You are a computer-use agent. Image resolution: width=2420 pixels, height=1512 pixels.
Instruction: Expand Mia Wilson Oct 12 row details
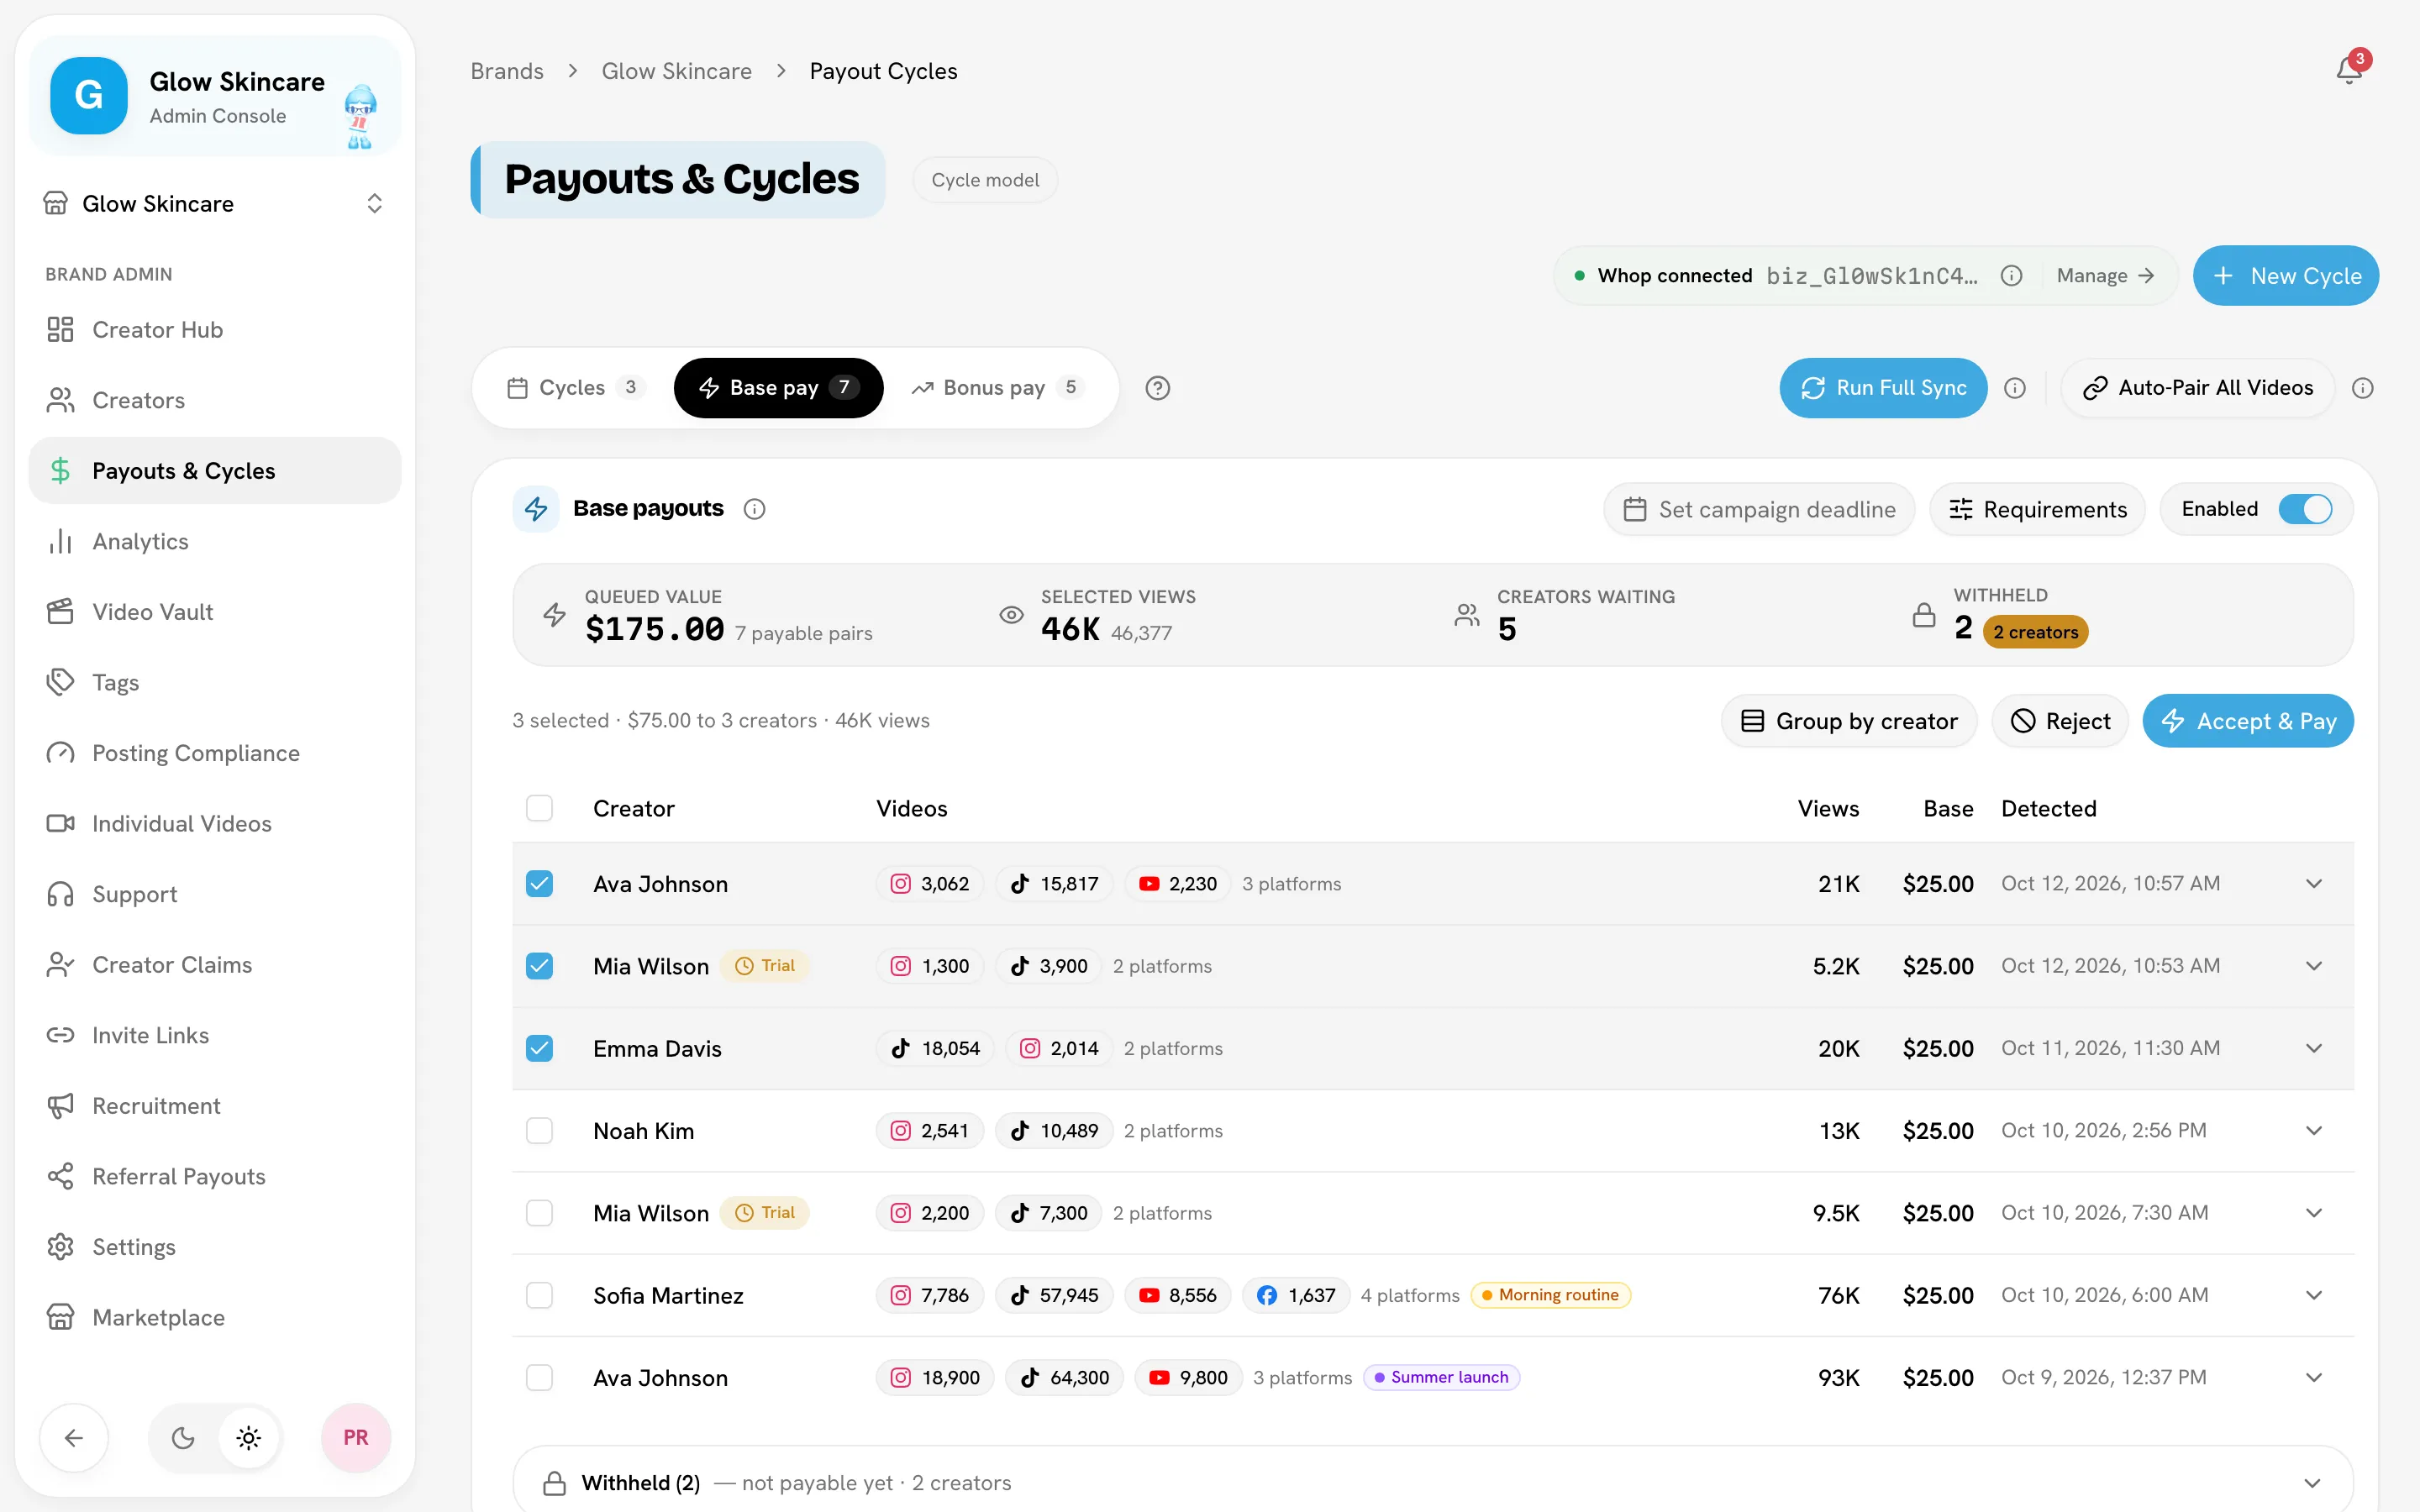2314,966
